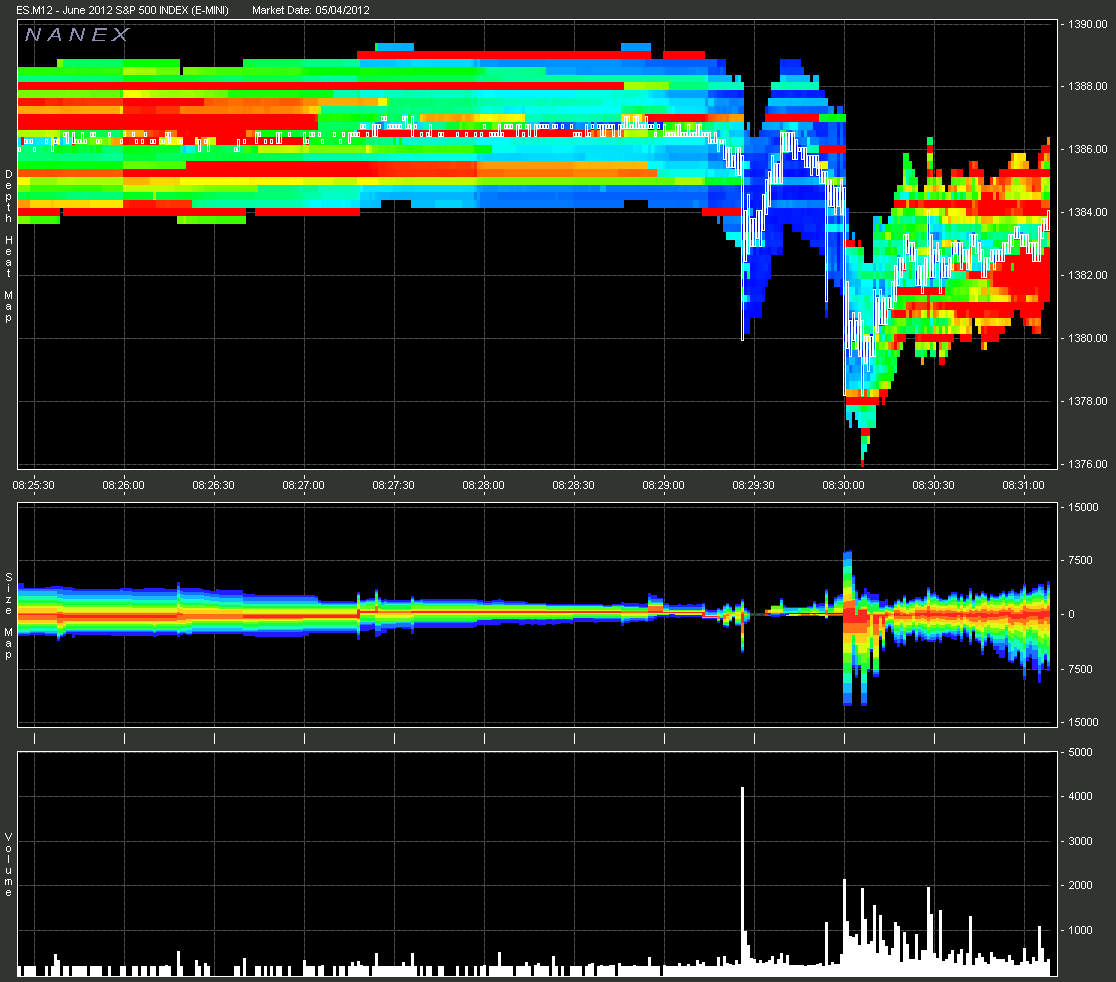The image size is (1116, 982).
Task: Select the 08:26:00 time axis label
Action: pos(123,485)
